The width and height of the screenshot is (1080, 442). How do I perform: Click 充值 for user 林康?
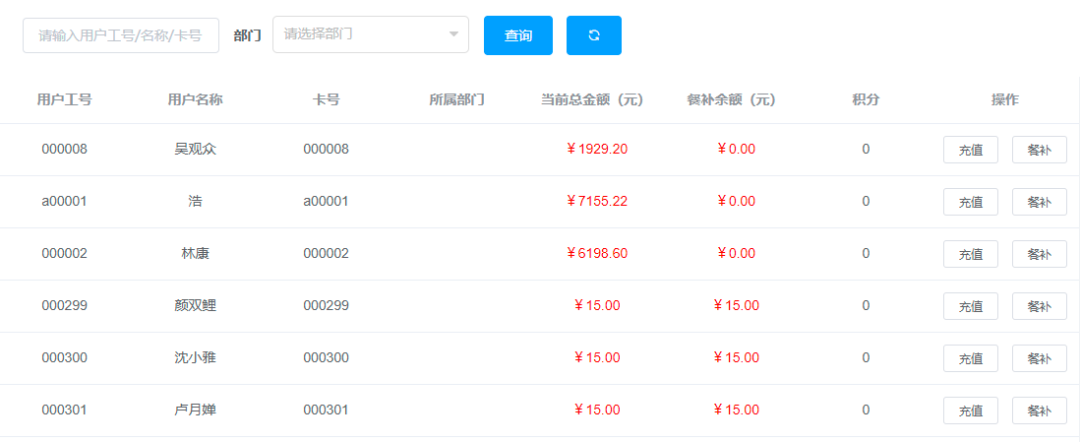pos(970,254)
